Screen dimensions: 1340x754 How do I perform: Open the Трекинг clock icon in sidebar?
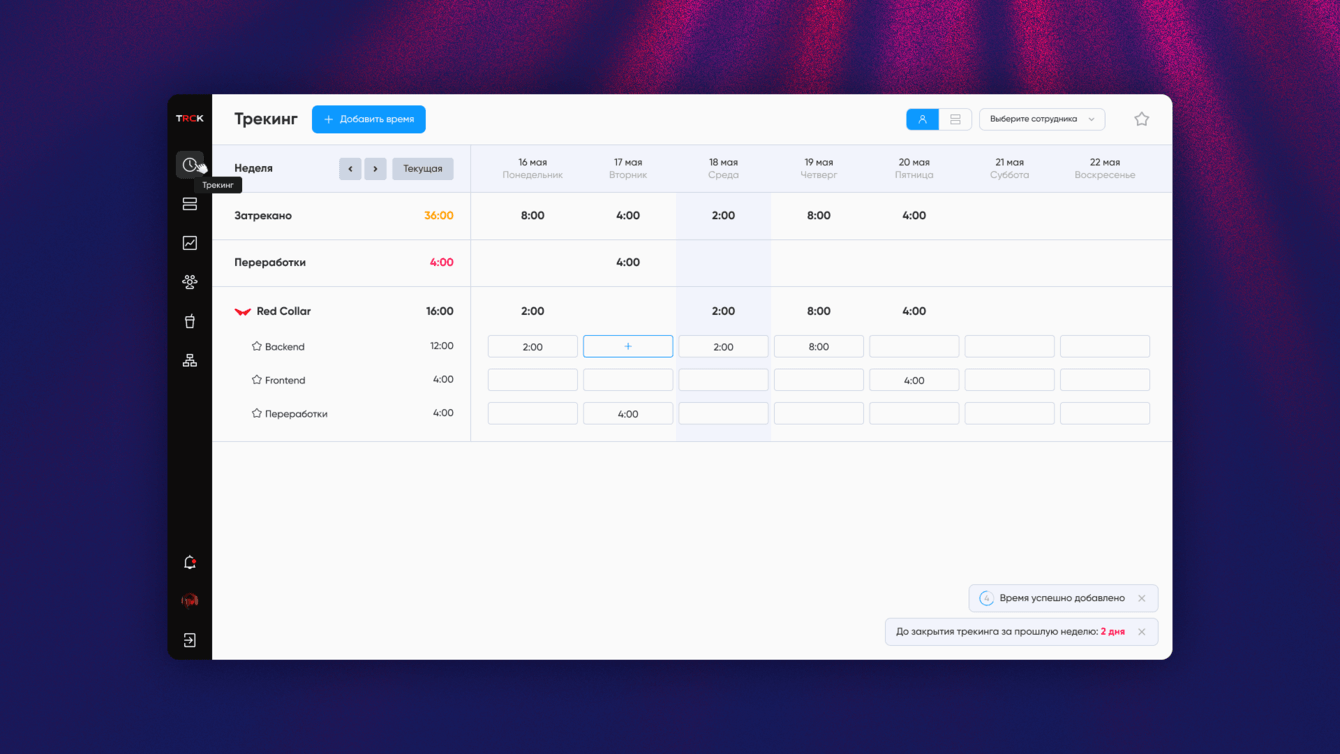[x=189, y=164]
